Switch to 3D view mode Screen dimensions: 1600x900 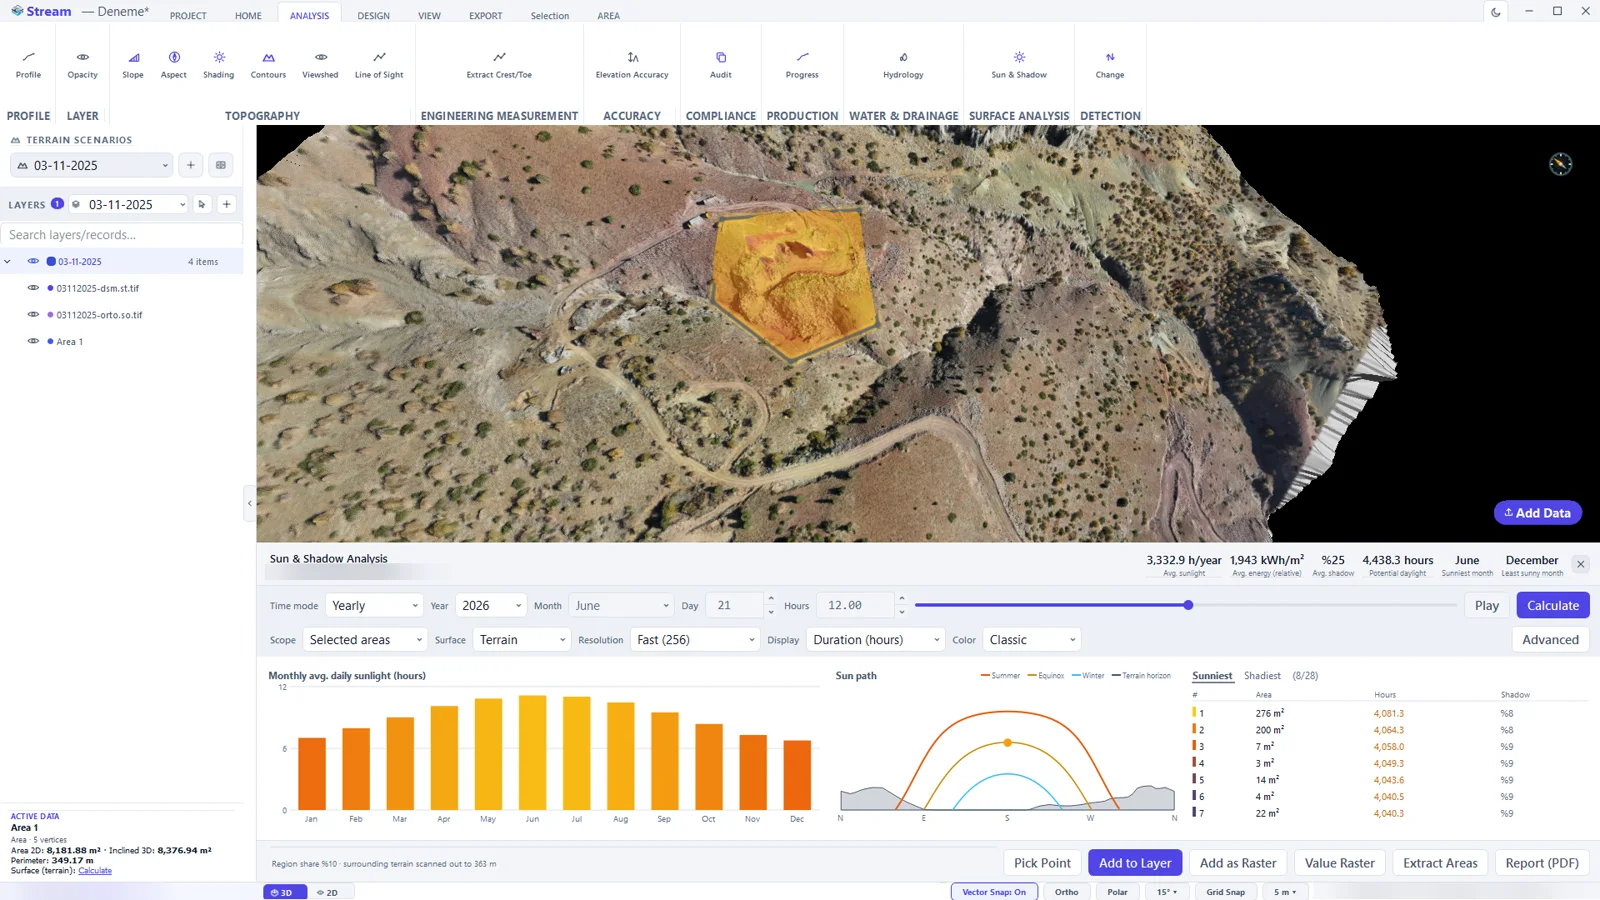[x=285, y=892]
